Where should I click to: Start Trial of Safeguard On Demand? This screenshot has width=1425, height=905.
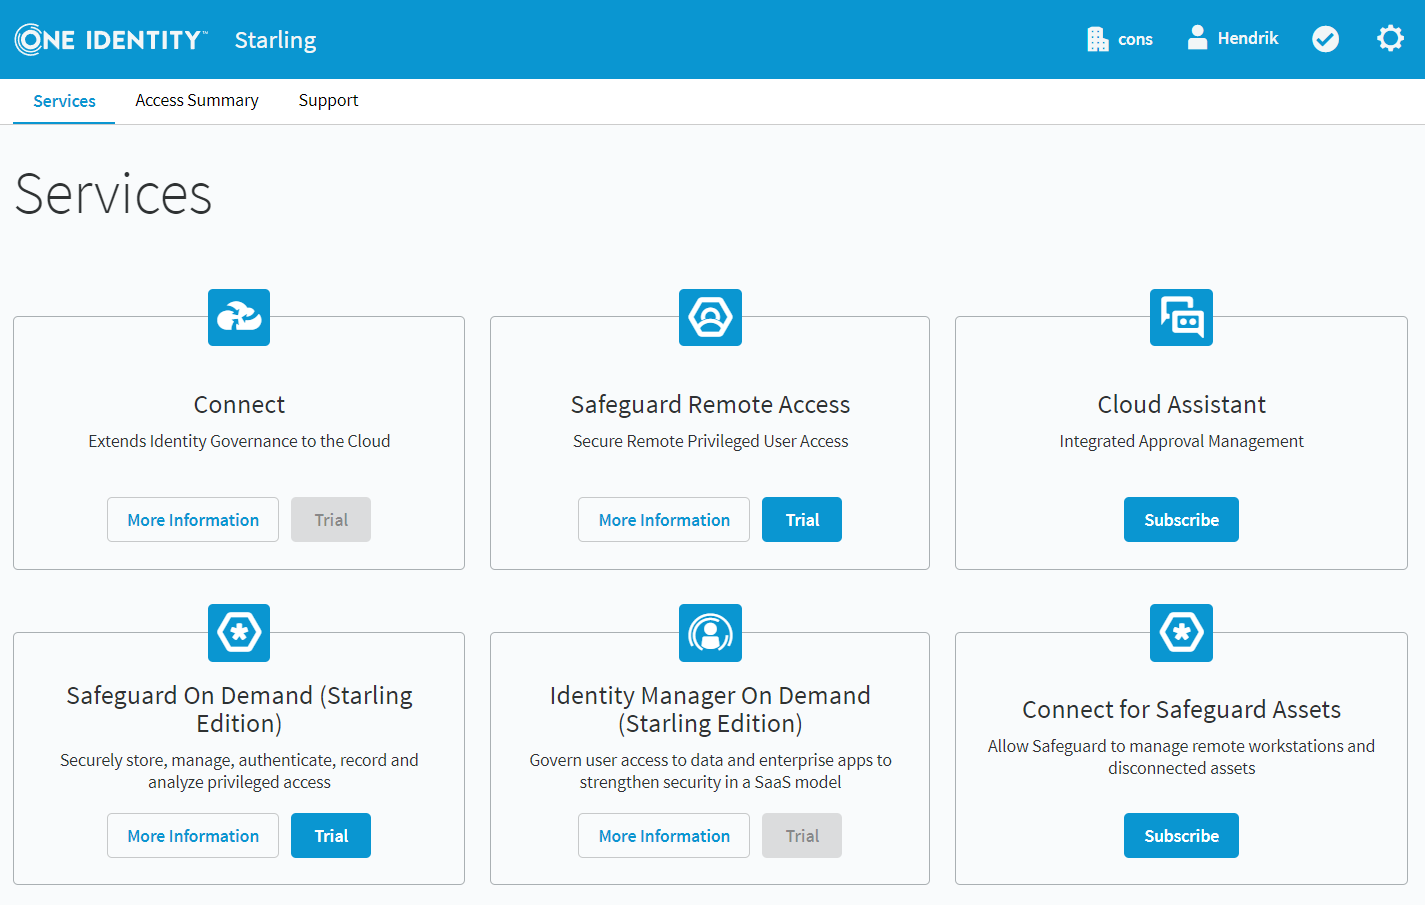(331, 836)
